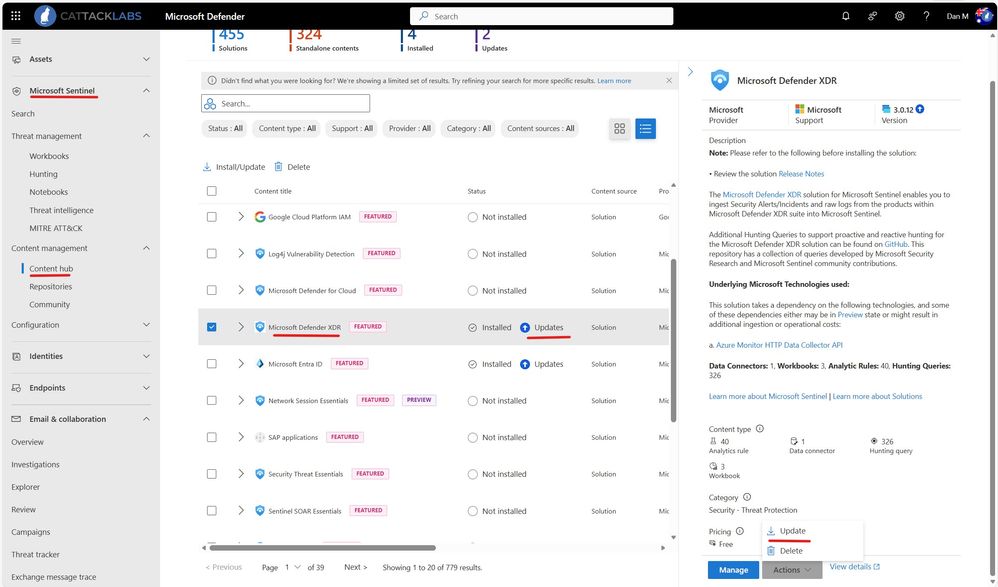Collapse the navigation hamburger menu
The width and height of the screenshot is (998, 587).
coord(16,41)
